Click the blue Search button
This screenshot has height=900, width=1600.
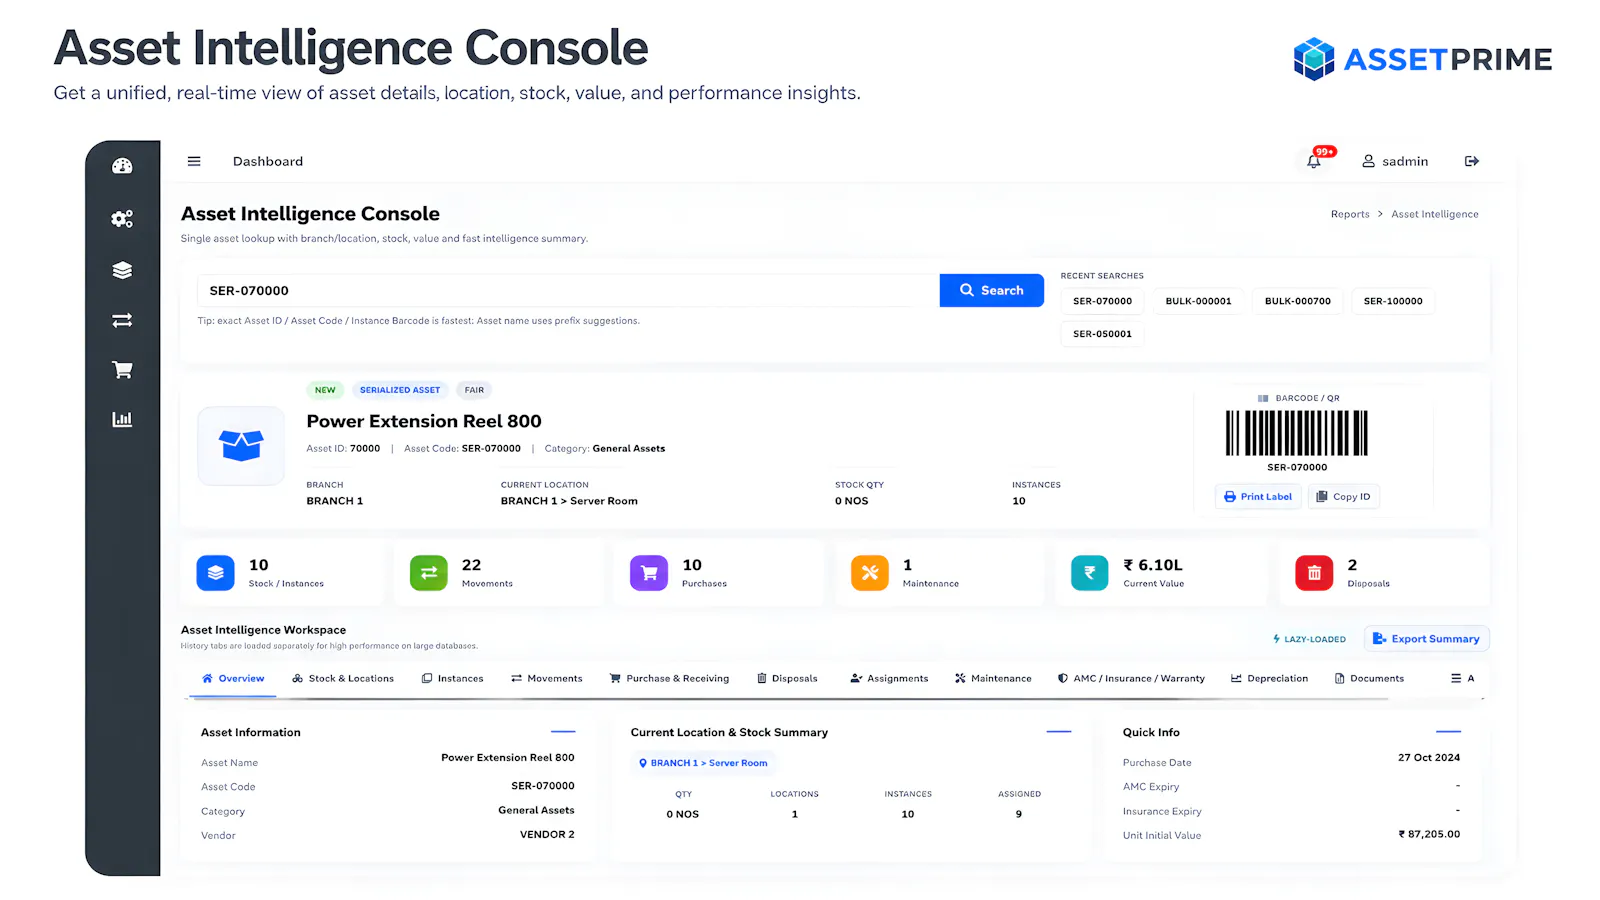click(x=992, y=290)
